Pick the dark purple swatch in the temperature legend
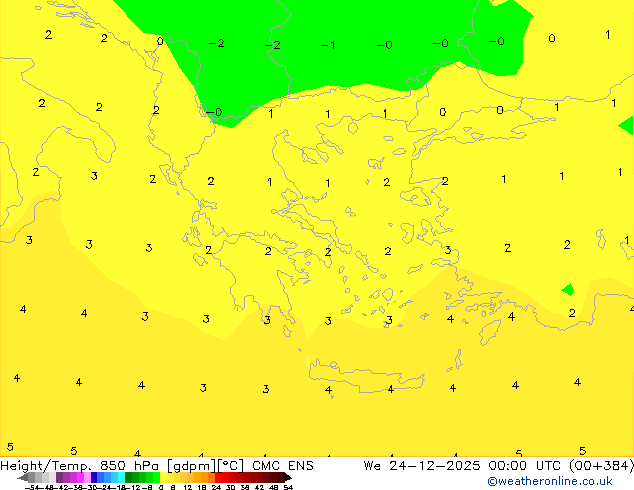 [59, 478]
